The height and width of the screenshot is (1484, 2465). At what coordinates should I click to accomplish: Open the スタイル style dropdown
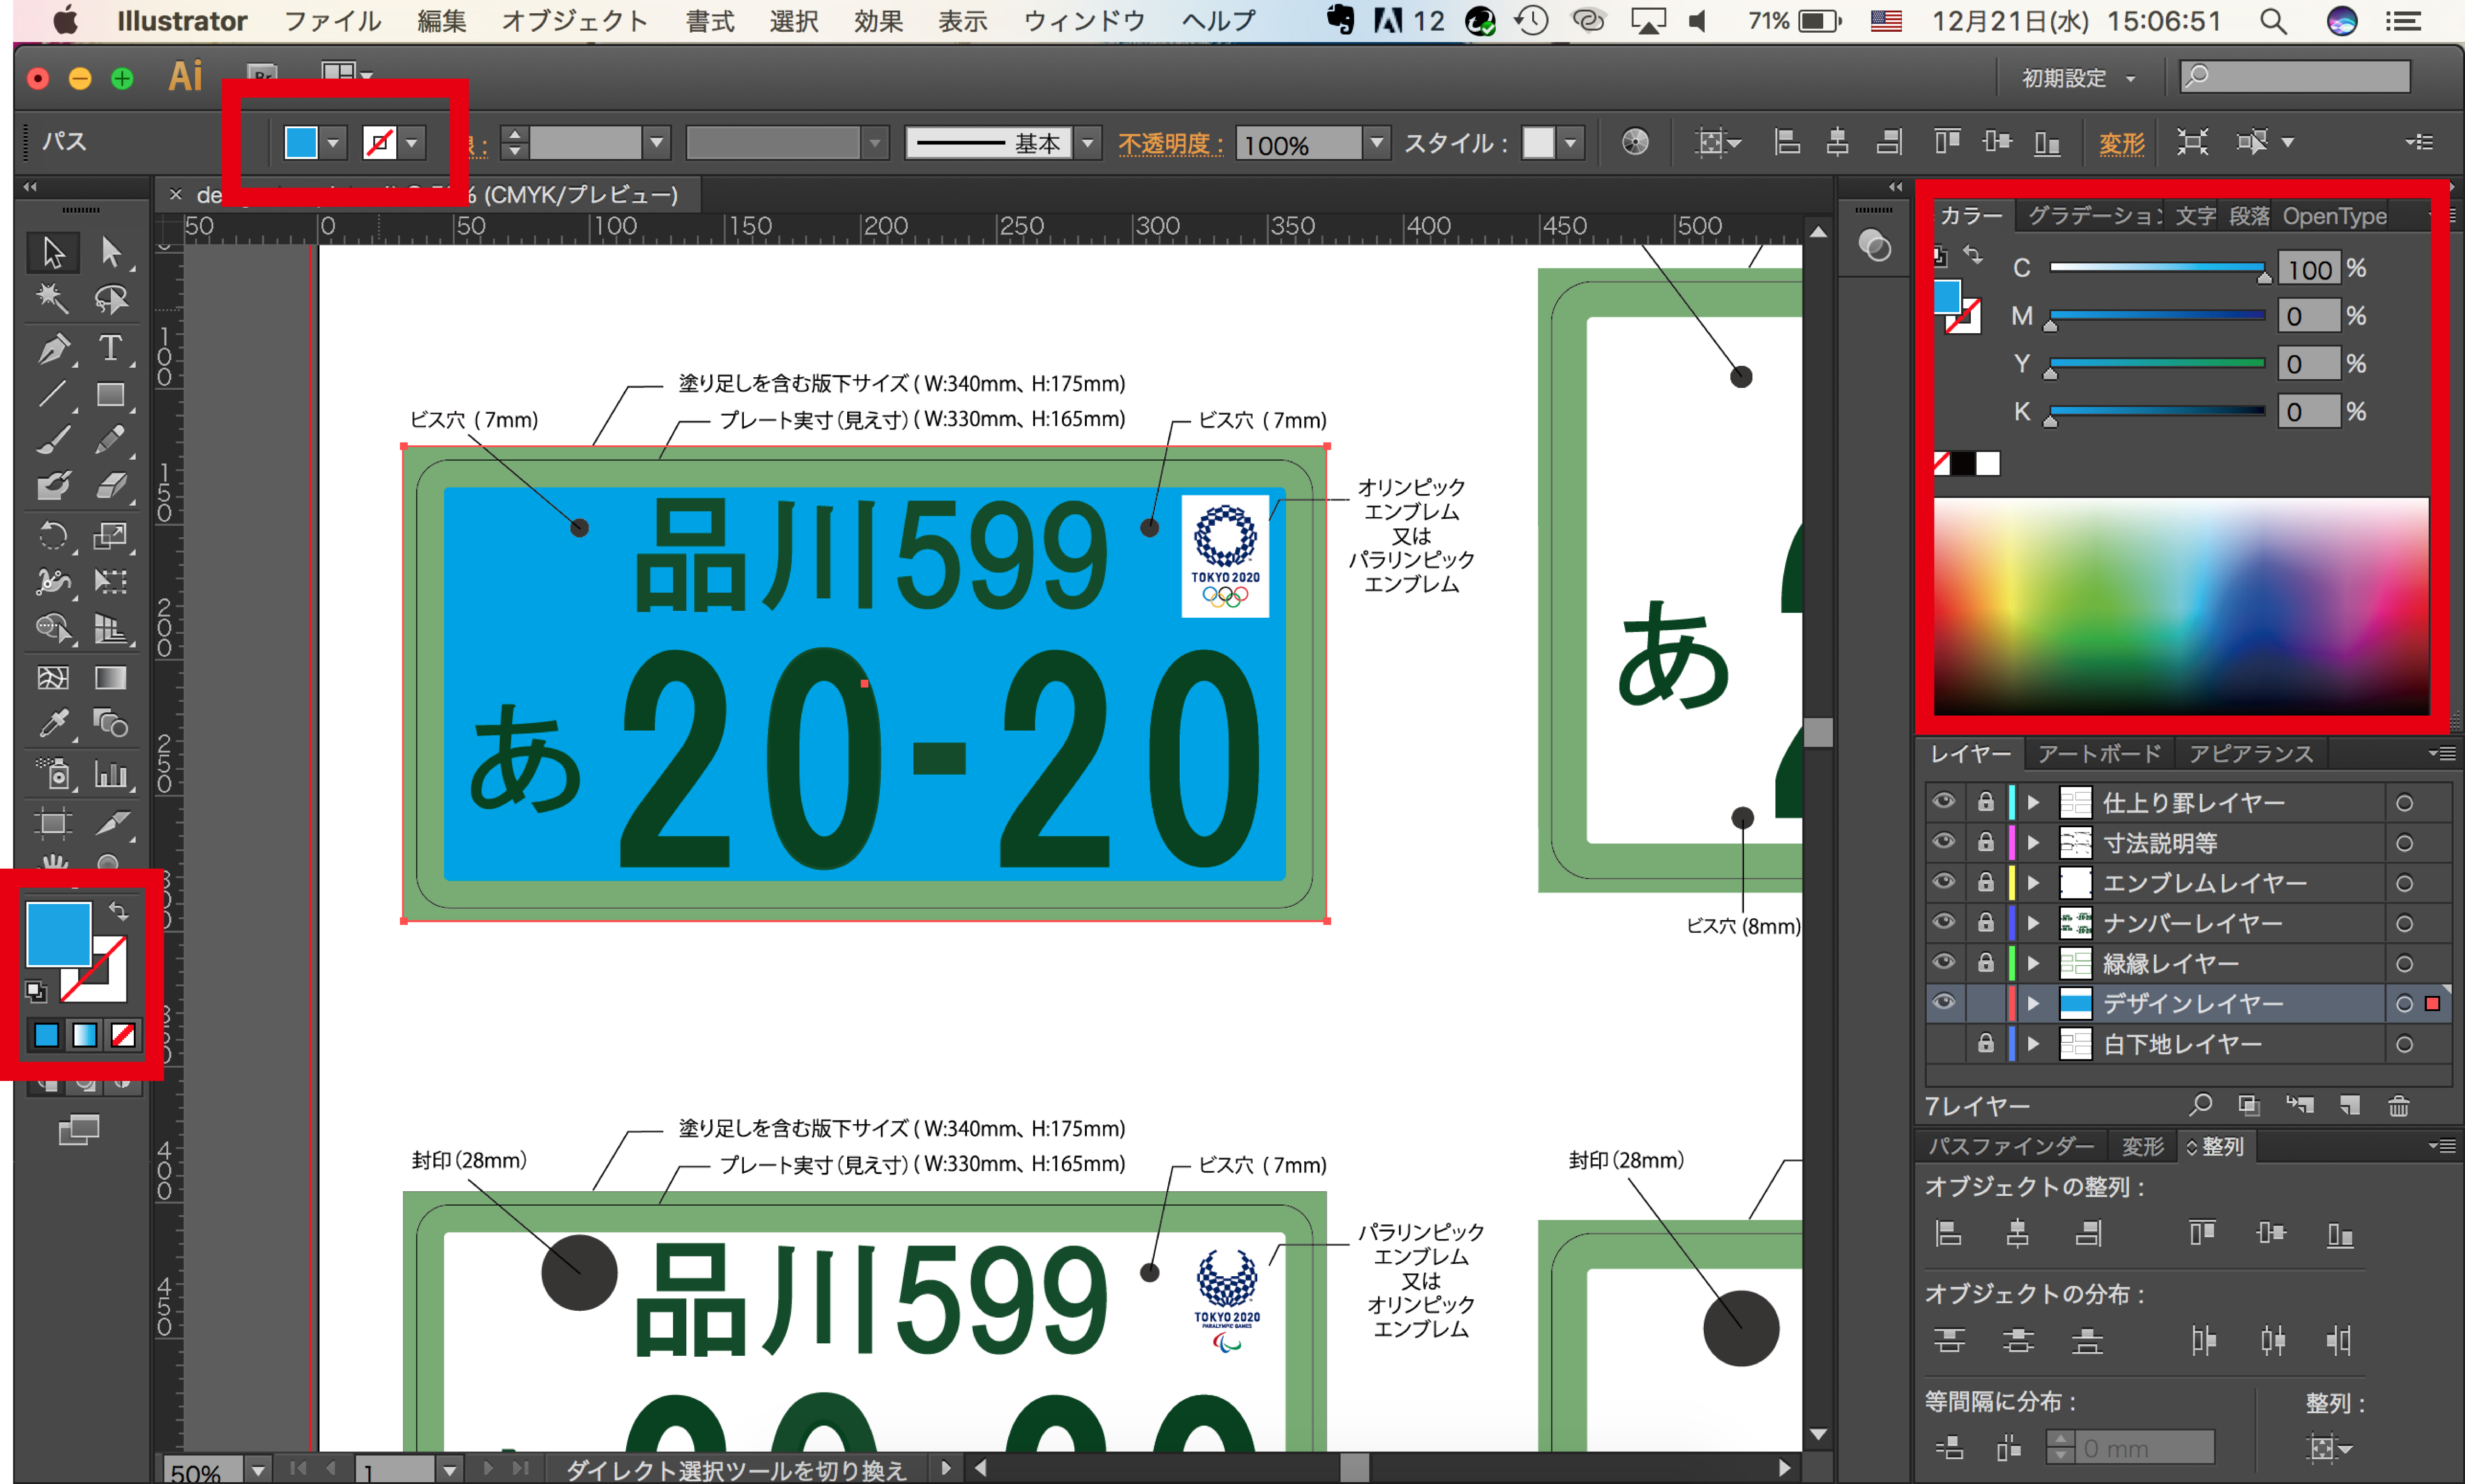tap(1570, 143)
